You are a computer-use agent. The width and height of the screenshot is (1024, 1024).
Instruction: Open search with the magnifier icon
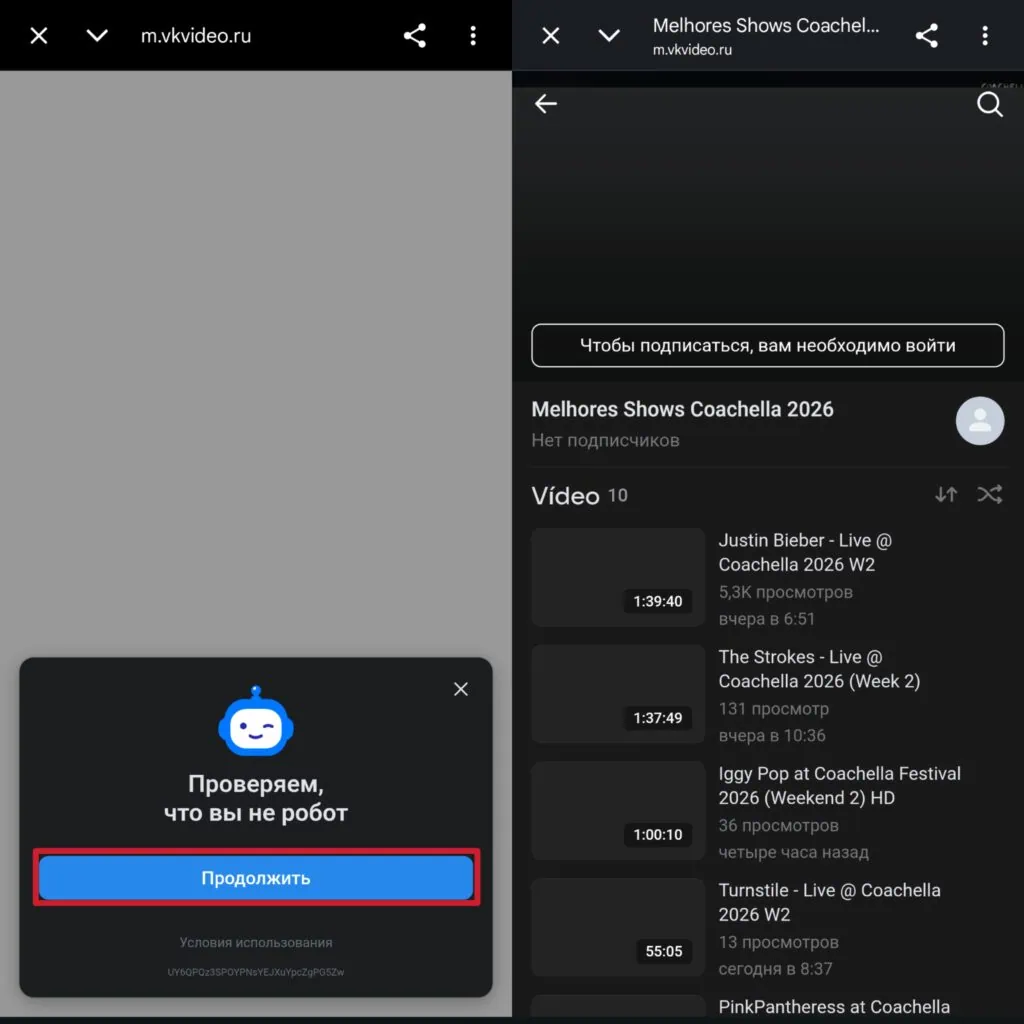click(x=990, y=104)
